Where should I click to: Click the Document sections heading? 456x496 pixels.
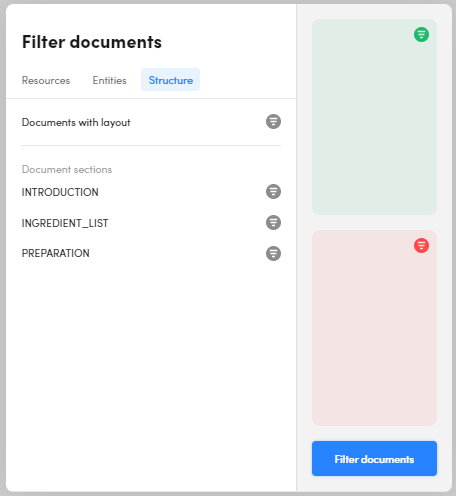point(67,169)
